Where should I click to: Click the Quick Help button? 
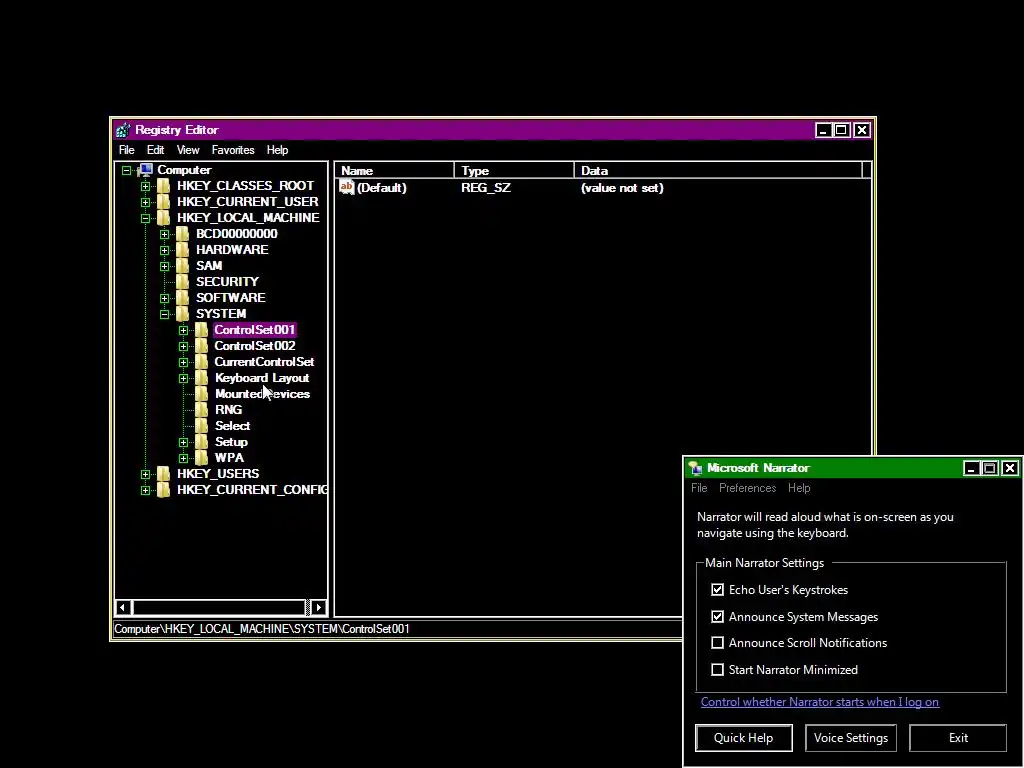(744, 738)
